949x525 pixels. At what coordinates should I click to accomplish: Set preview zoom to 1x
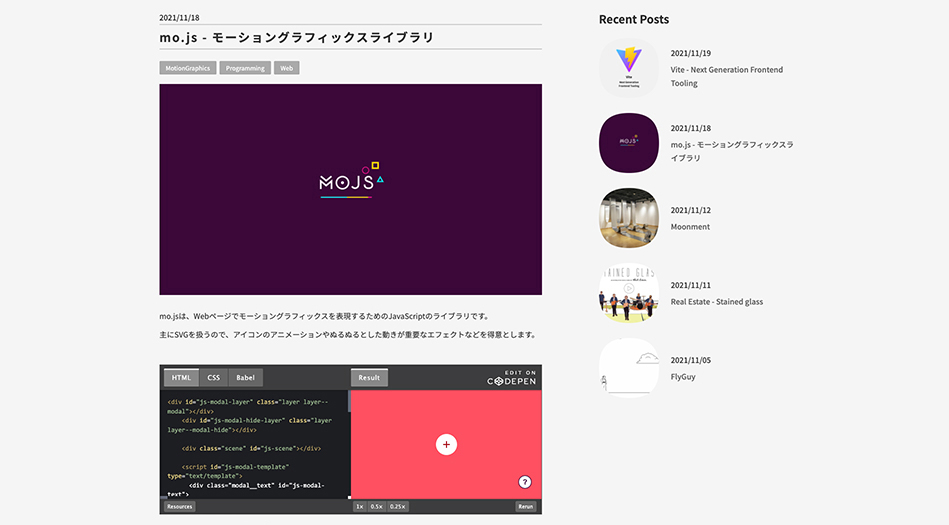click(360, 507)
